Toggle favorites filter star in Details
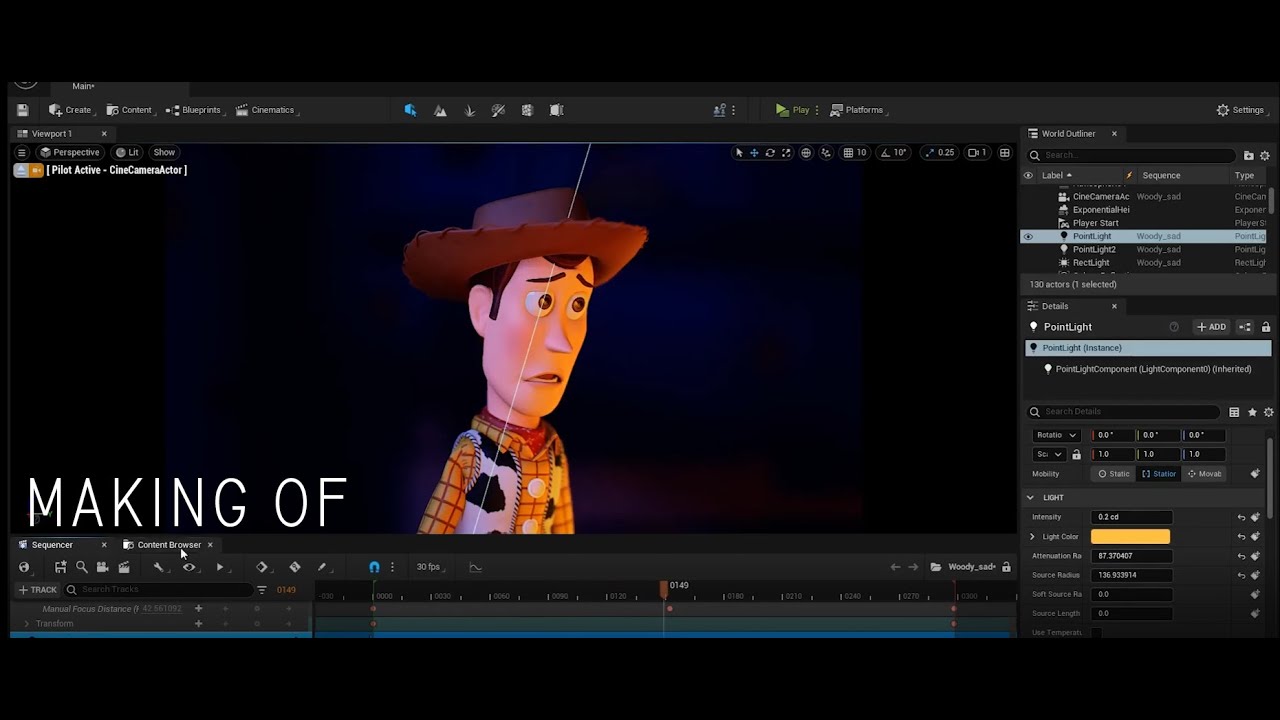This screenshot has height=720, width=1280. coord(1252,412)
